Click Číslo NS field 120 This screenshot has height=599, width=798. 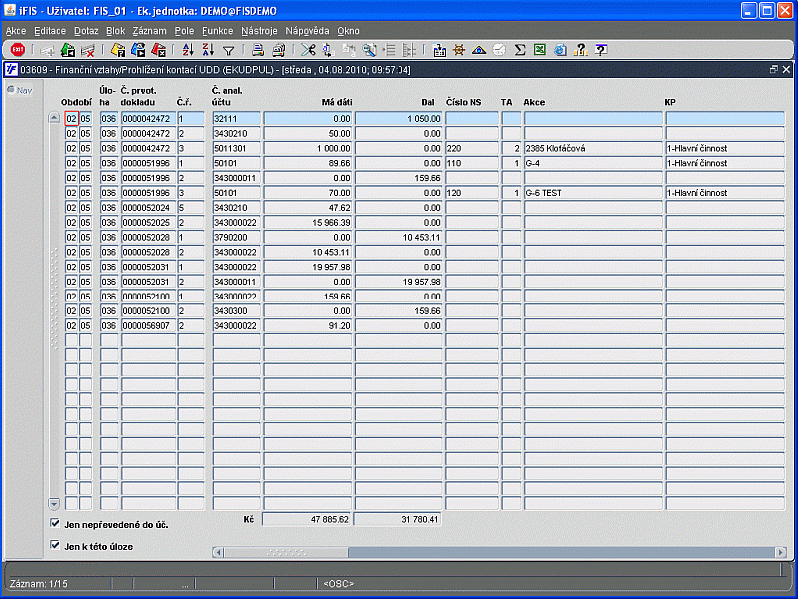472,193
